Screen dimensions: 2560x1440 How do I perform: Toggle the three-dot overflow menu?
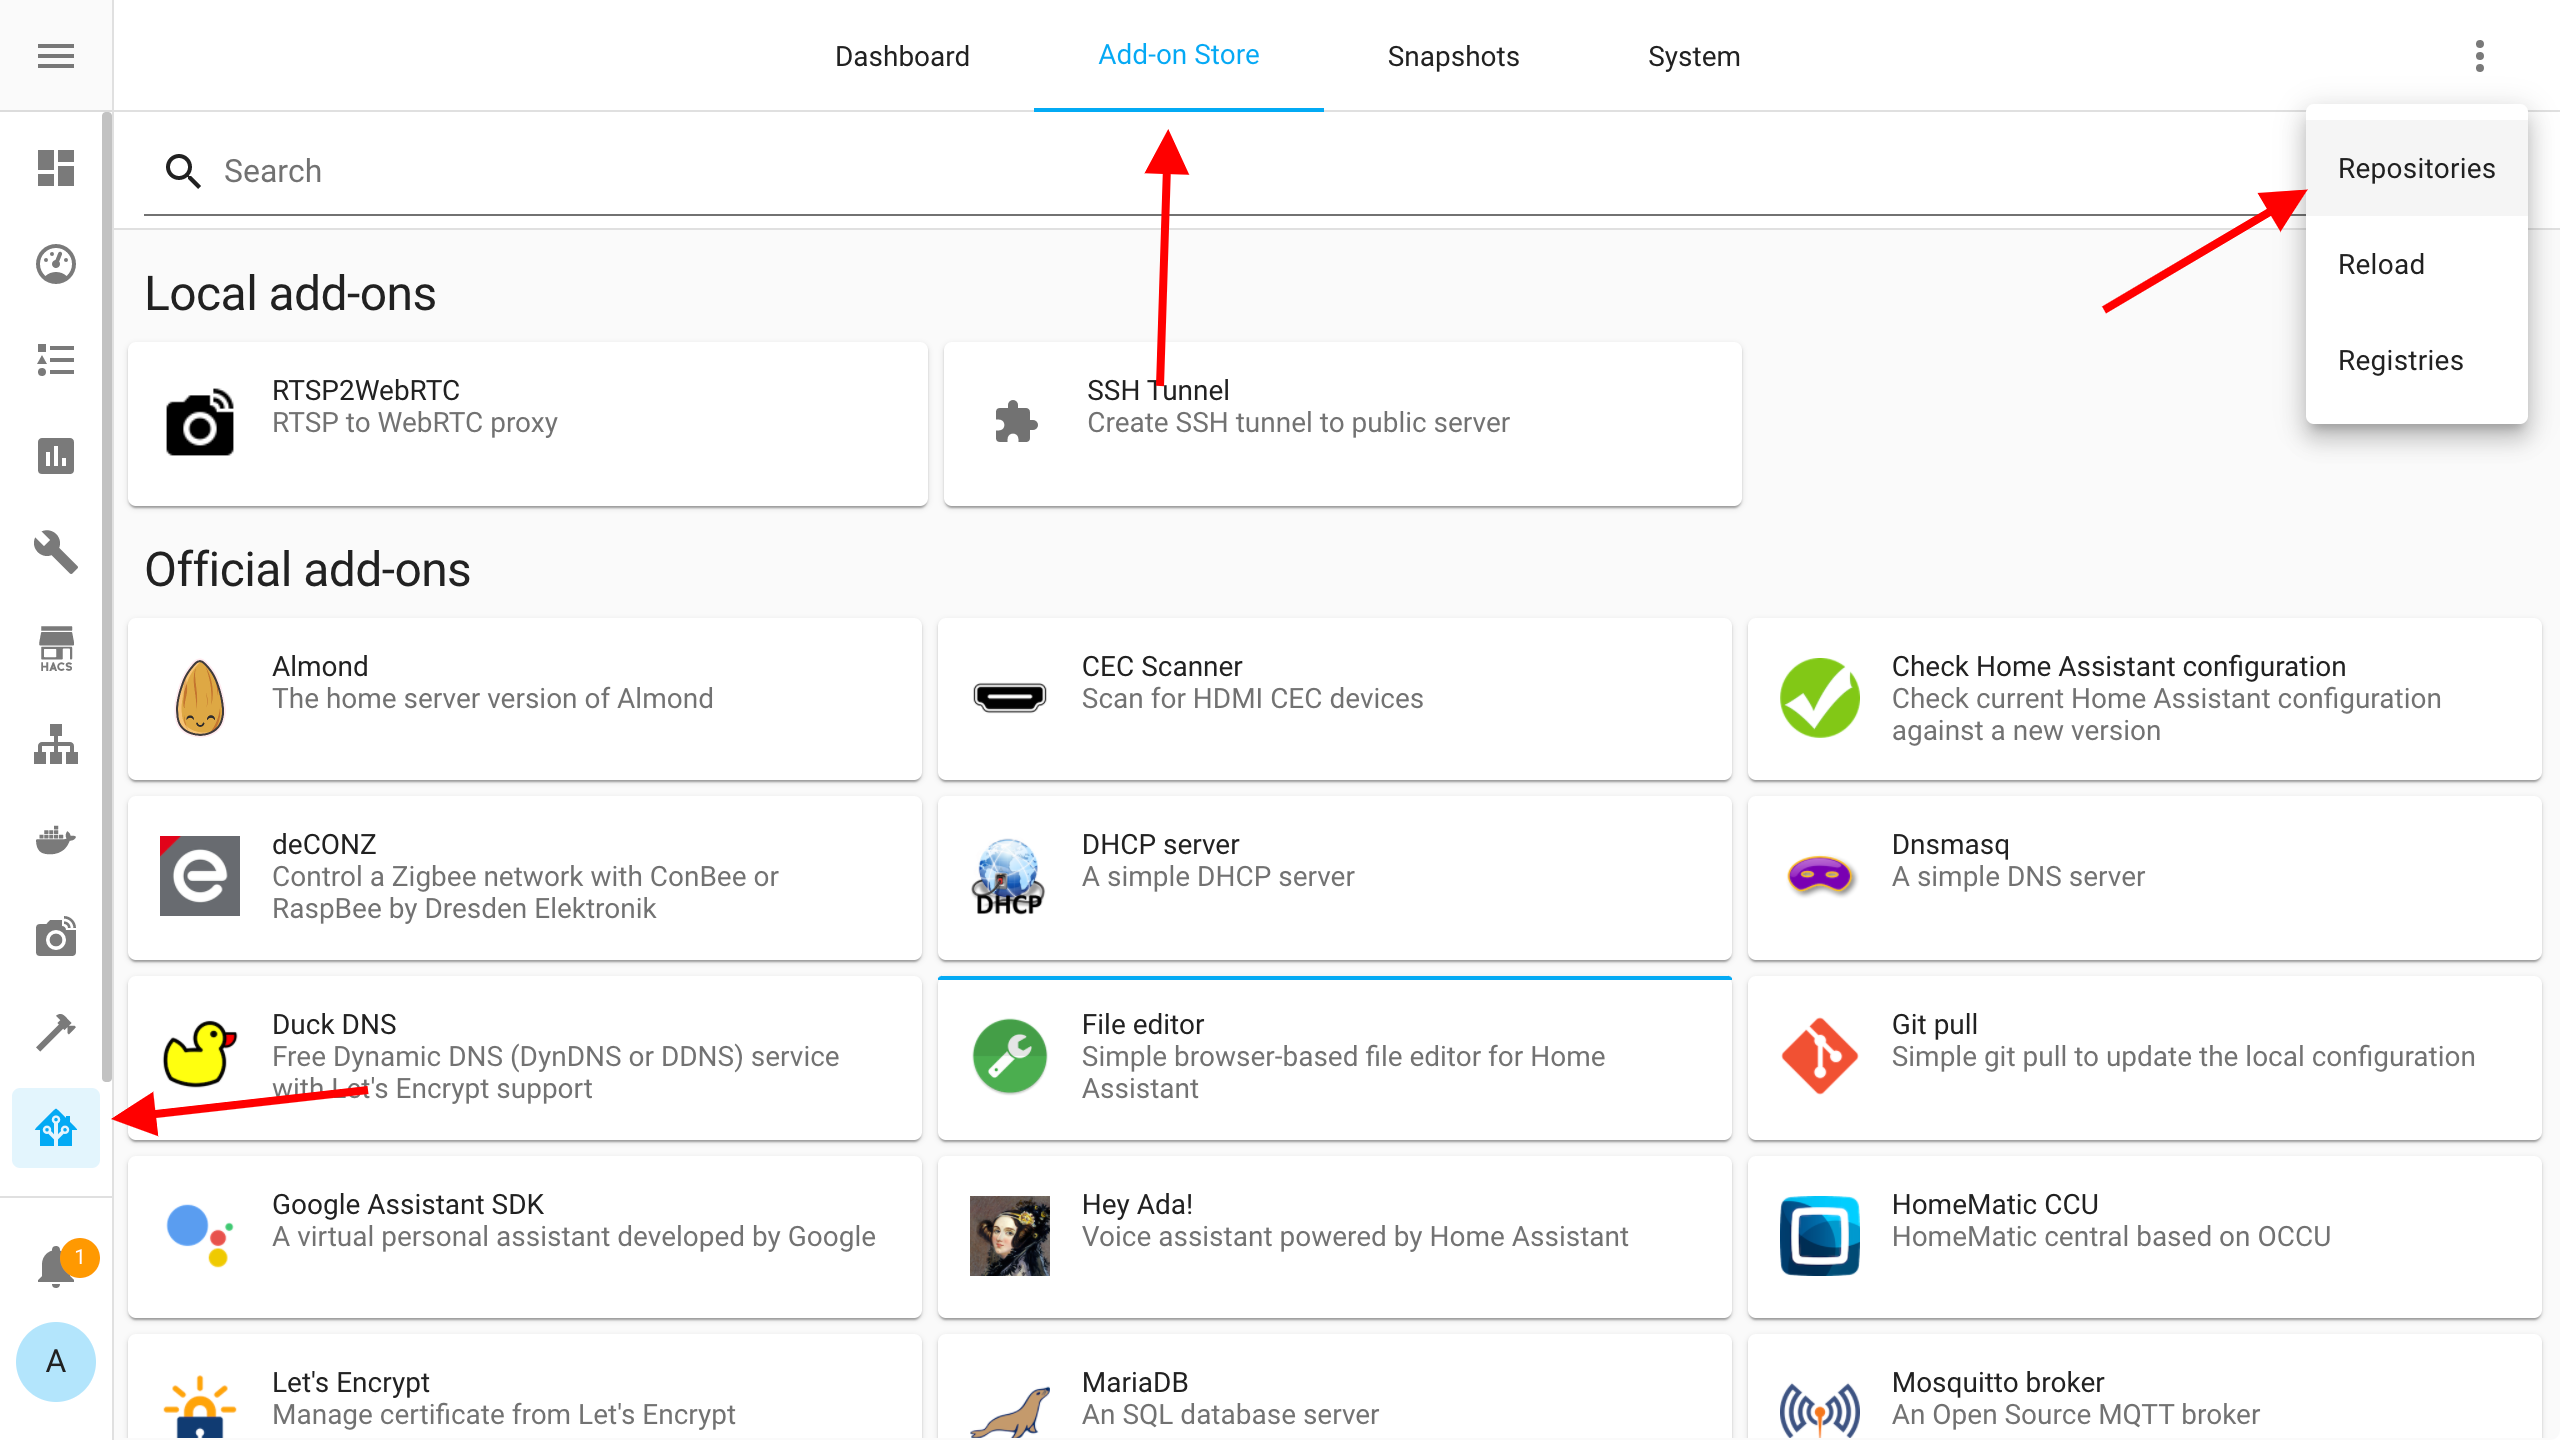click(x=2479, y=56)
